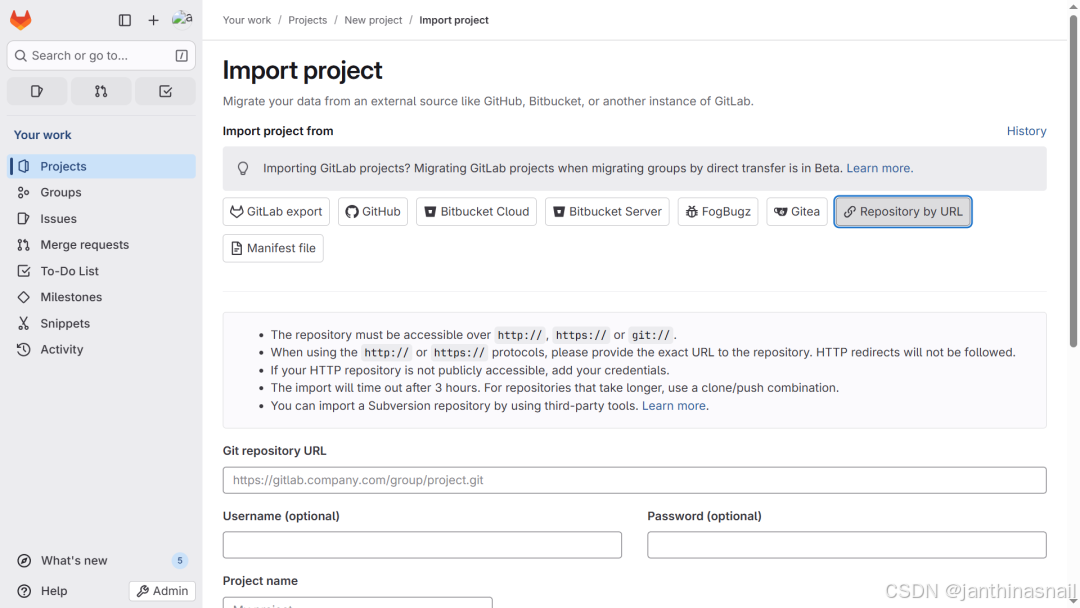This screenshot has width=1080, height=608.
Task: Select the Gitea import button
Action: (797, 211)
